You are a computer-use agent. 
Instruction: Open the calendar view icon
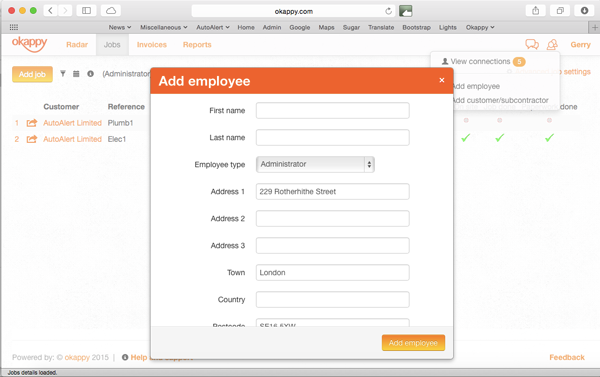click(76, 73)
